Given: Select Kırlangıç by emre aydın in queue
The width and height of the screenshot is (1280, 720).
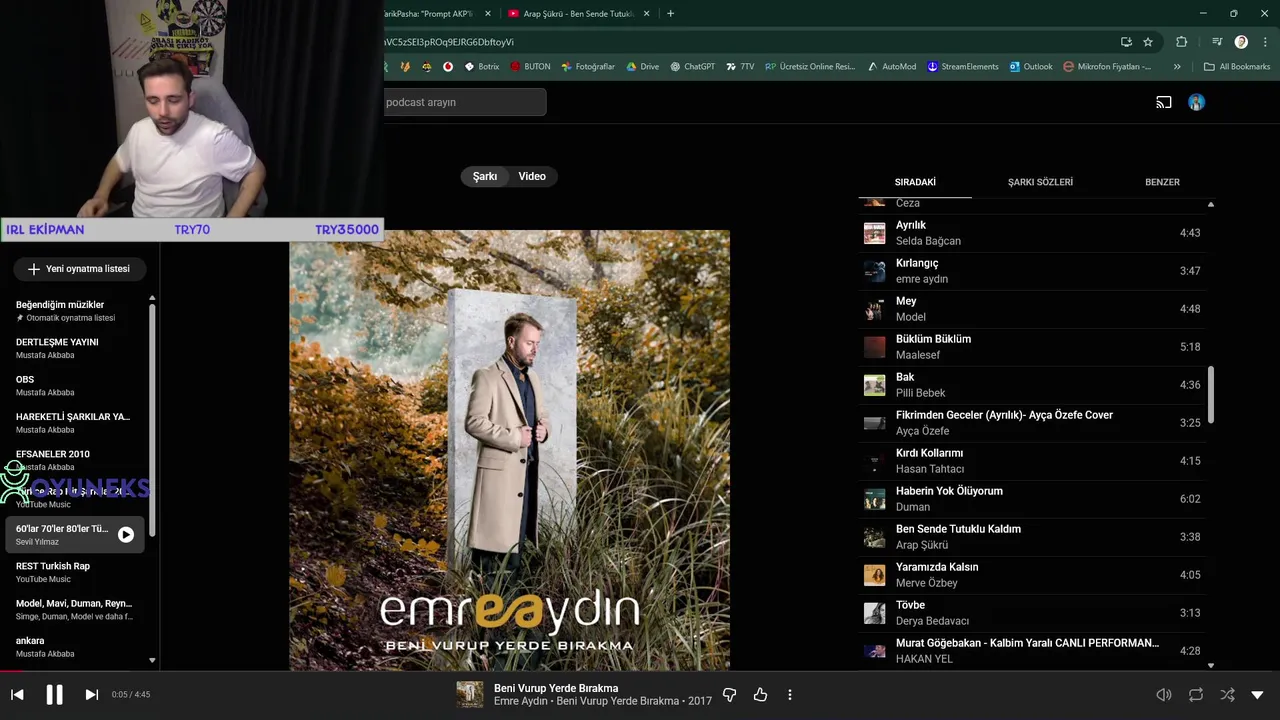Looking at the screenshot, I should point(1032,271).
